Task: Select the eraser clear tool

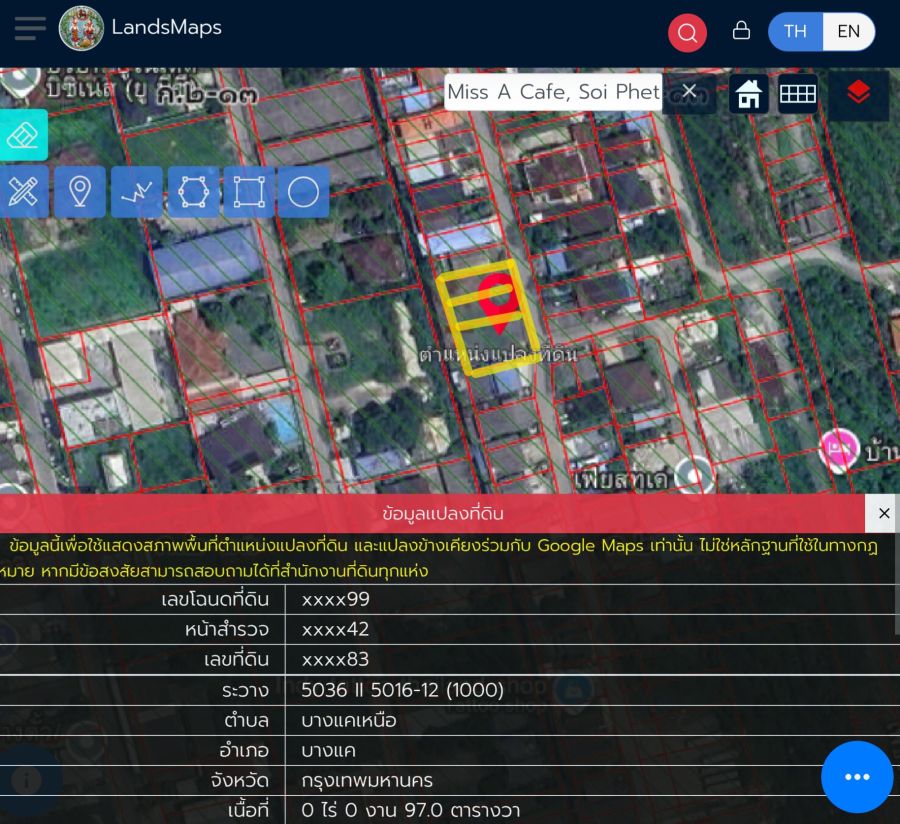Action: pos(22,135)
